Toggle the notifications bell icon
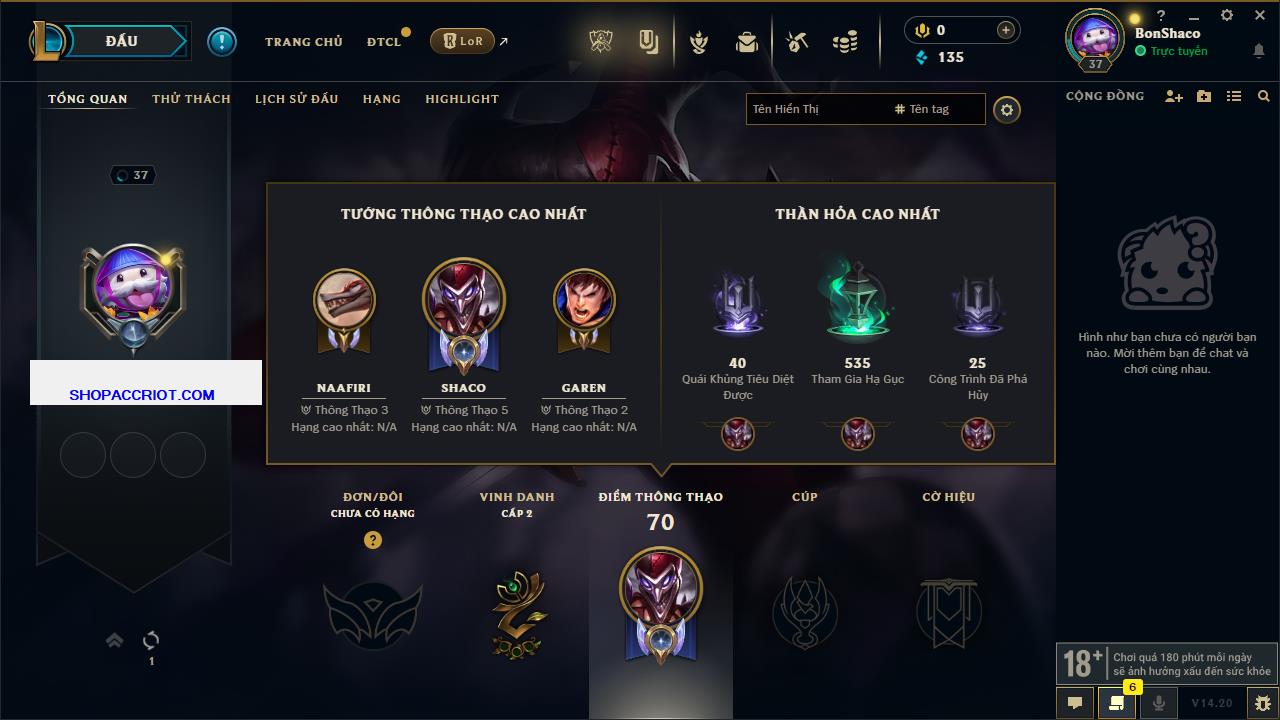 (x=1258, y=51)
